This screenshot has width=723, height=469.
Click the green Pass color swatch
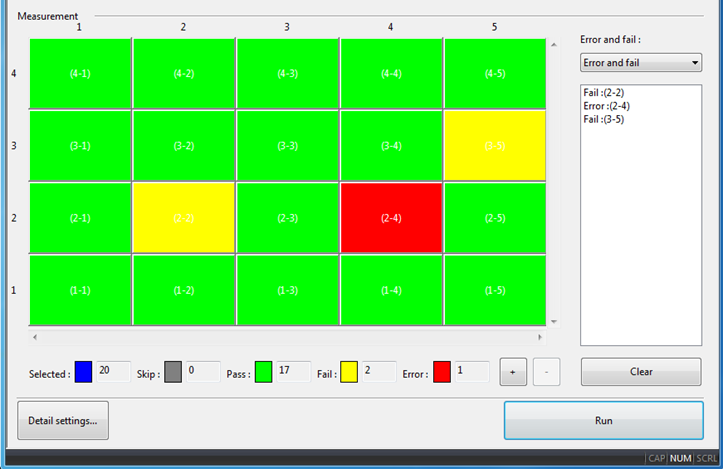pyautogui.click(x=263, y=372)
